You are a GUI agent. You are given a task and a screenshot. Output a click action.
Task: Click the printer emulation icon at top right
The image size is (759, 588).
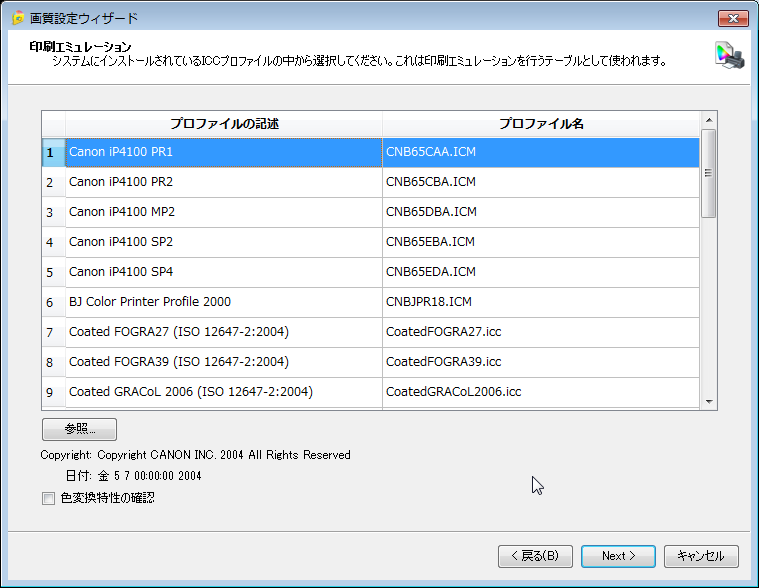[729, 56]
